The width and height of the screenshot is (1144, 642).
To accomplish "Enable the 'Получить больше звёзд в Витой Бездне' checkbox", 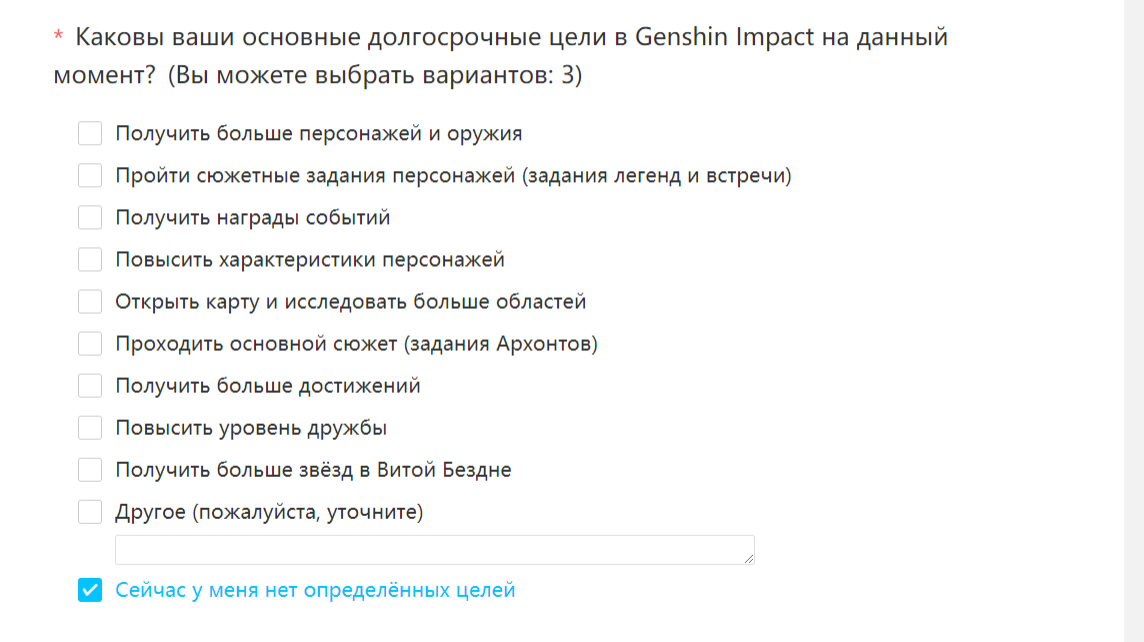I will (x=90, y=470).
